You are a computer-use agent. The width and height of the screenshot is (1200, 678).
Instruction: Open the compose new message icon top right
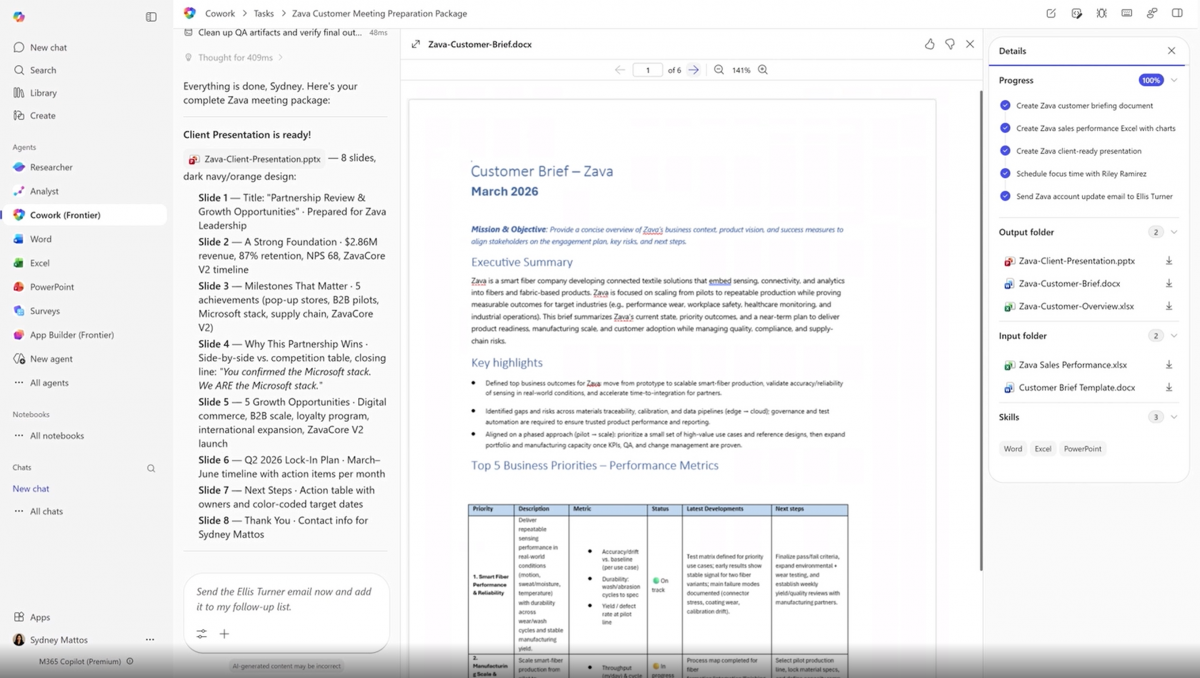click(1049, 12)
